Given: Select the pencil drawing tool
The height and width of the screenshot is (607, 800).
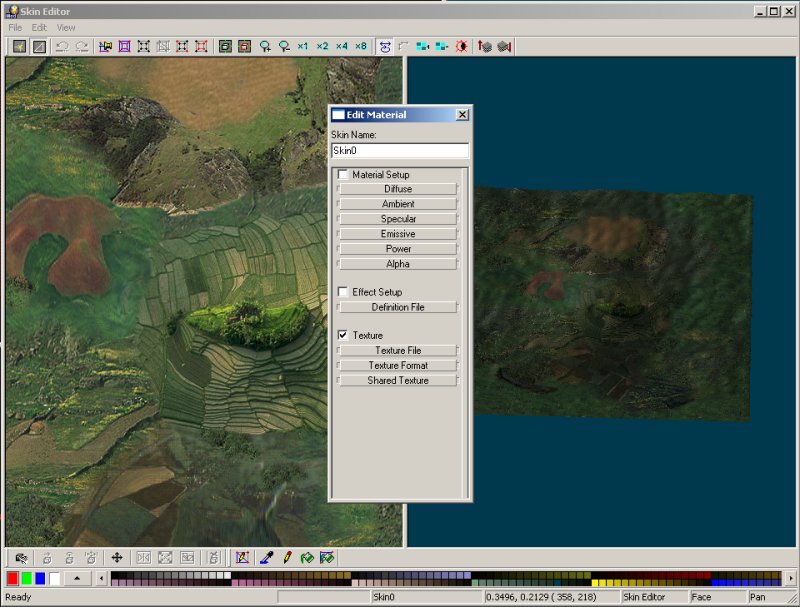Looking at the screenshot, I should click(286, 557).
